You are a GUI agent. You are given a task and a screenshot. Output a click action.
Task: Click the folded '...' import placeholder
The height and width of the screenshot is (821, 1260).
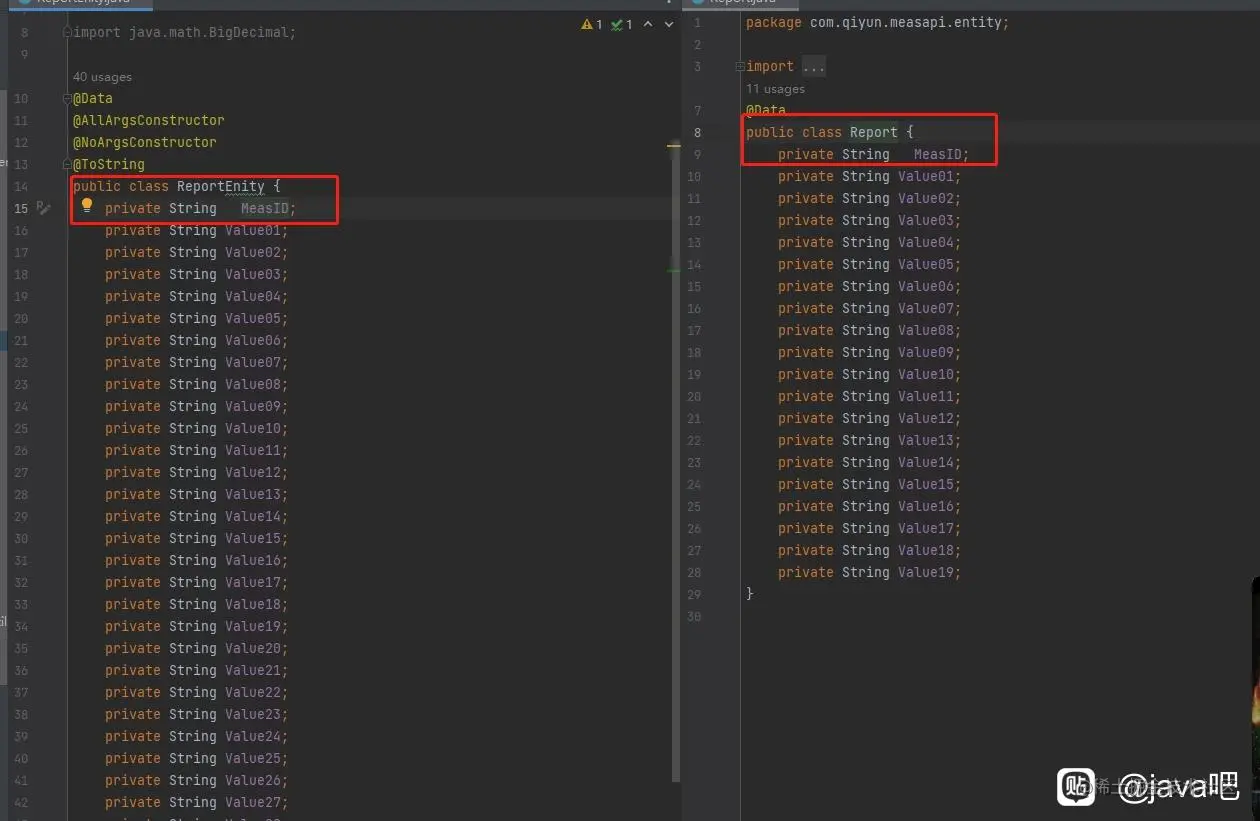(813, 66)
